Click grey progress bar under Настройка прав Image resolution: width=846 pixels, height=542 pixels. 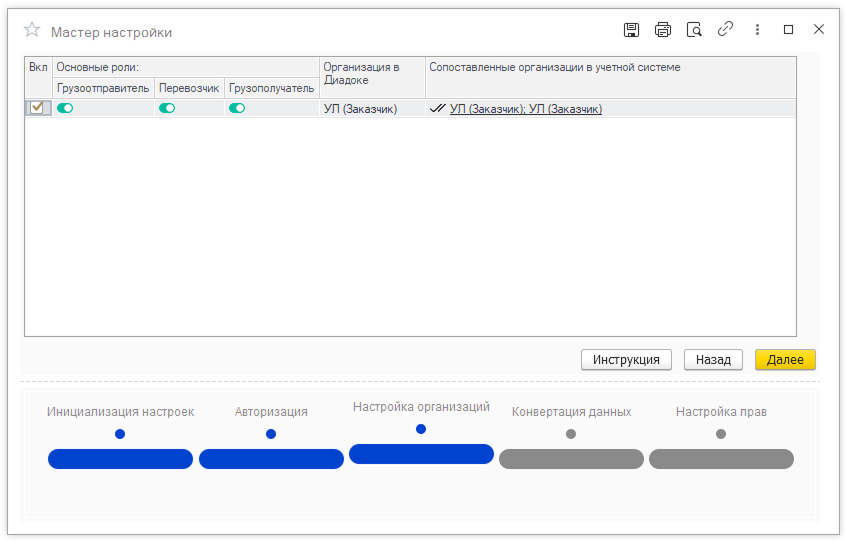coord(721,459)
